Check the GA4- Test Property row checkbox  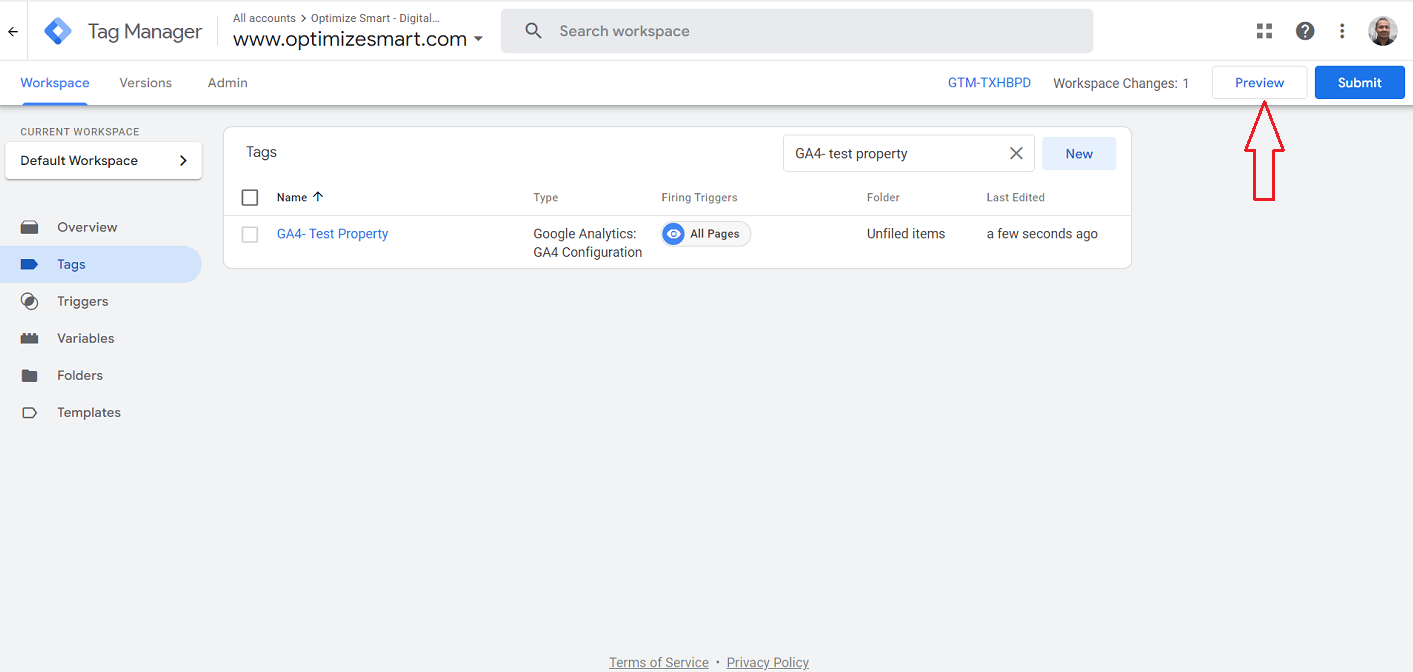pos(250,234)
